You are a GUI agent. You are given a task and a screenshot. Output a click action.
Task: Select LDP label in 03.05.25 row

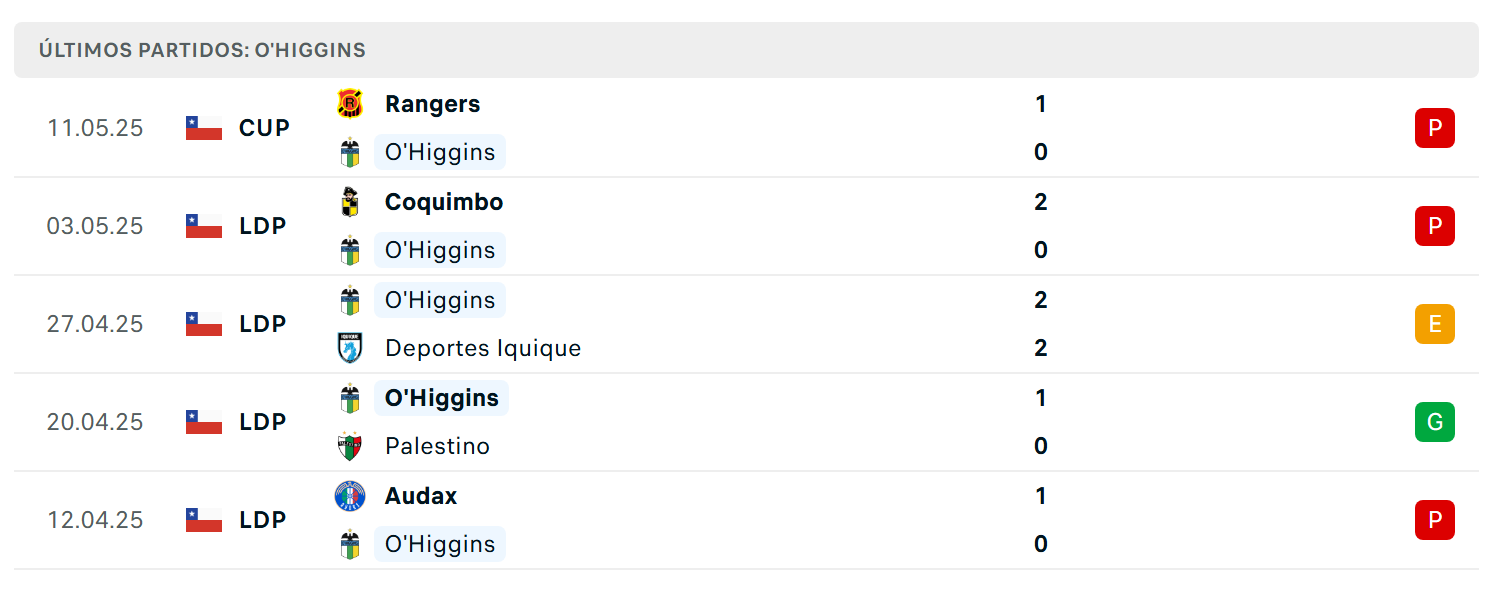tap(263, 226)
